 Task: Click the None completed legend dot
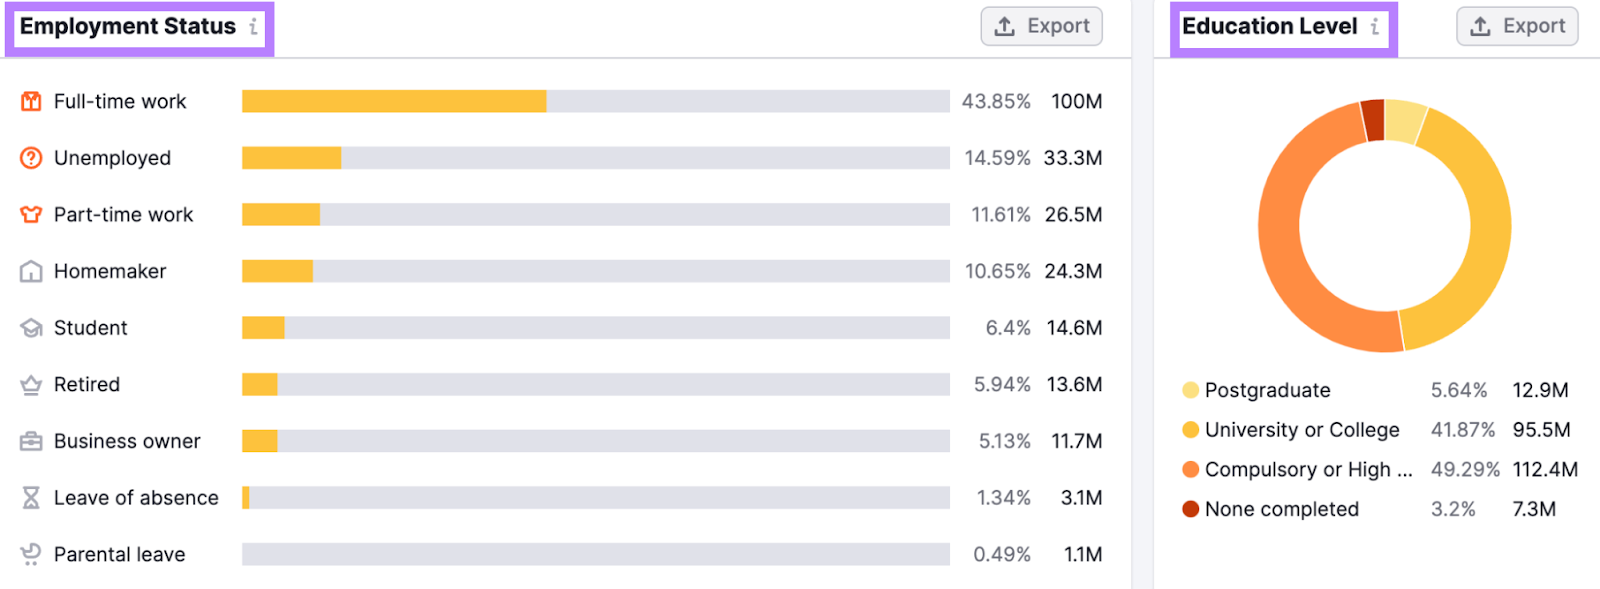pos(1190,509)
